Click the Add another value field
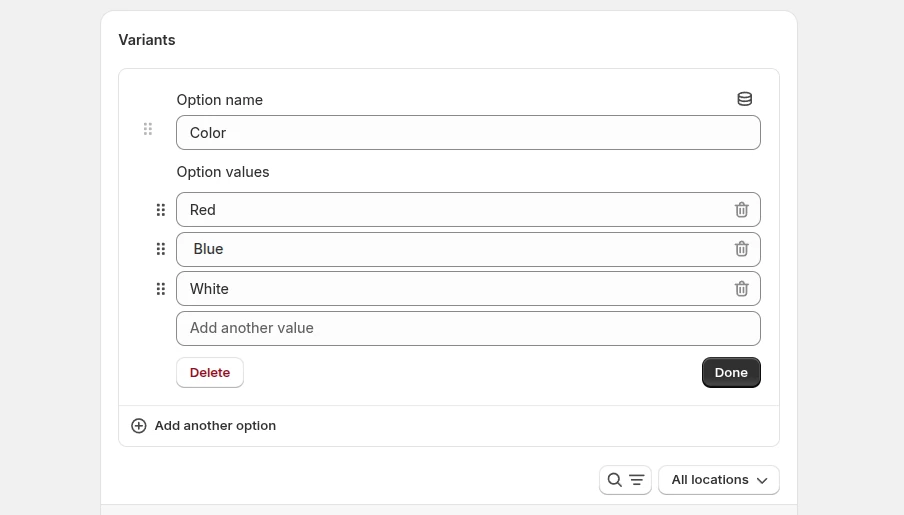This screenshot has height=515, width=904. pyautogui.click(x=468, y=329)
